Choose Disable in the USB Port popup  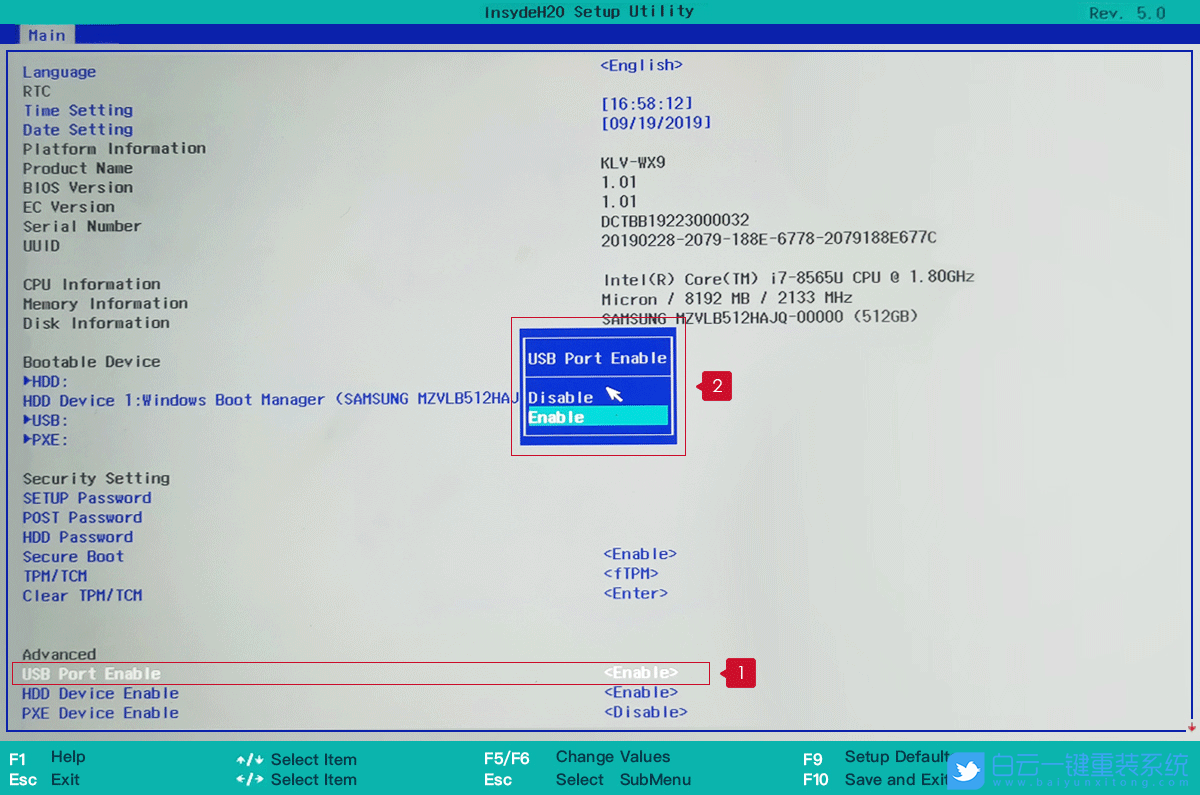pyautogui.click(x=561, y=397)
